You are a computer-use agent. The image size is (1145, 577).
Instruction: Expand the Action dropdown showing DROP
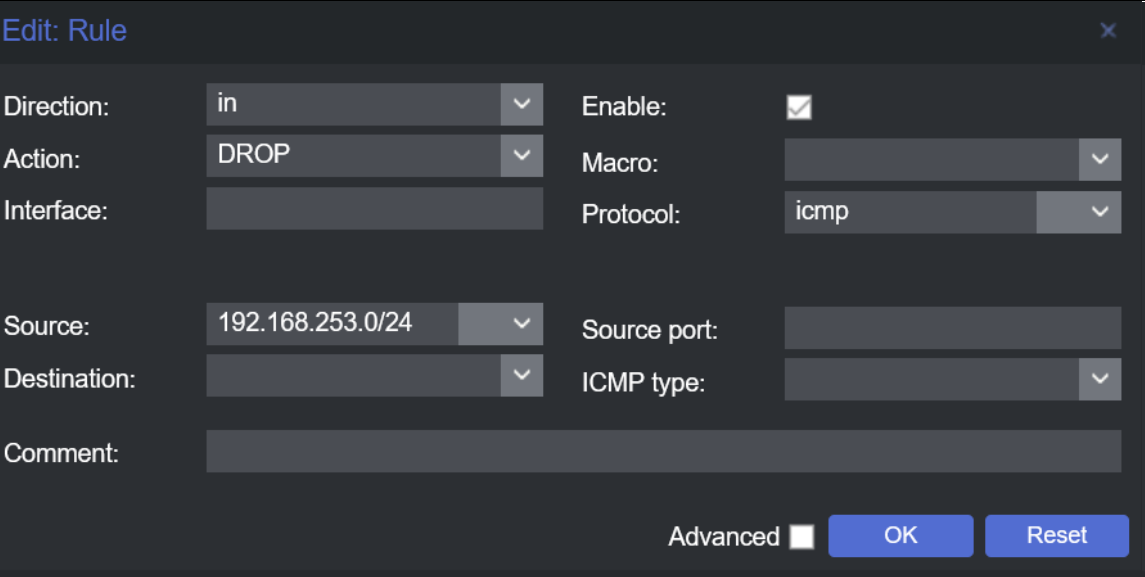[521, 156]
